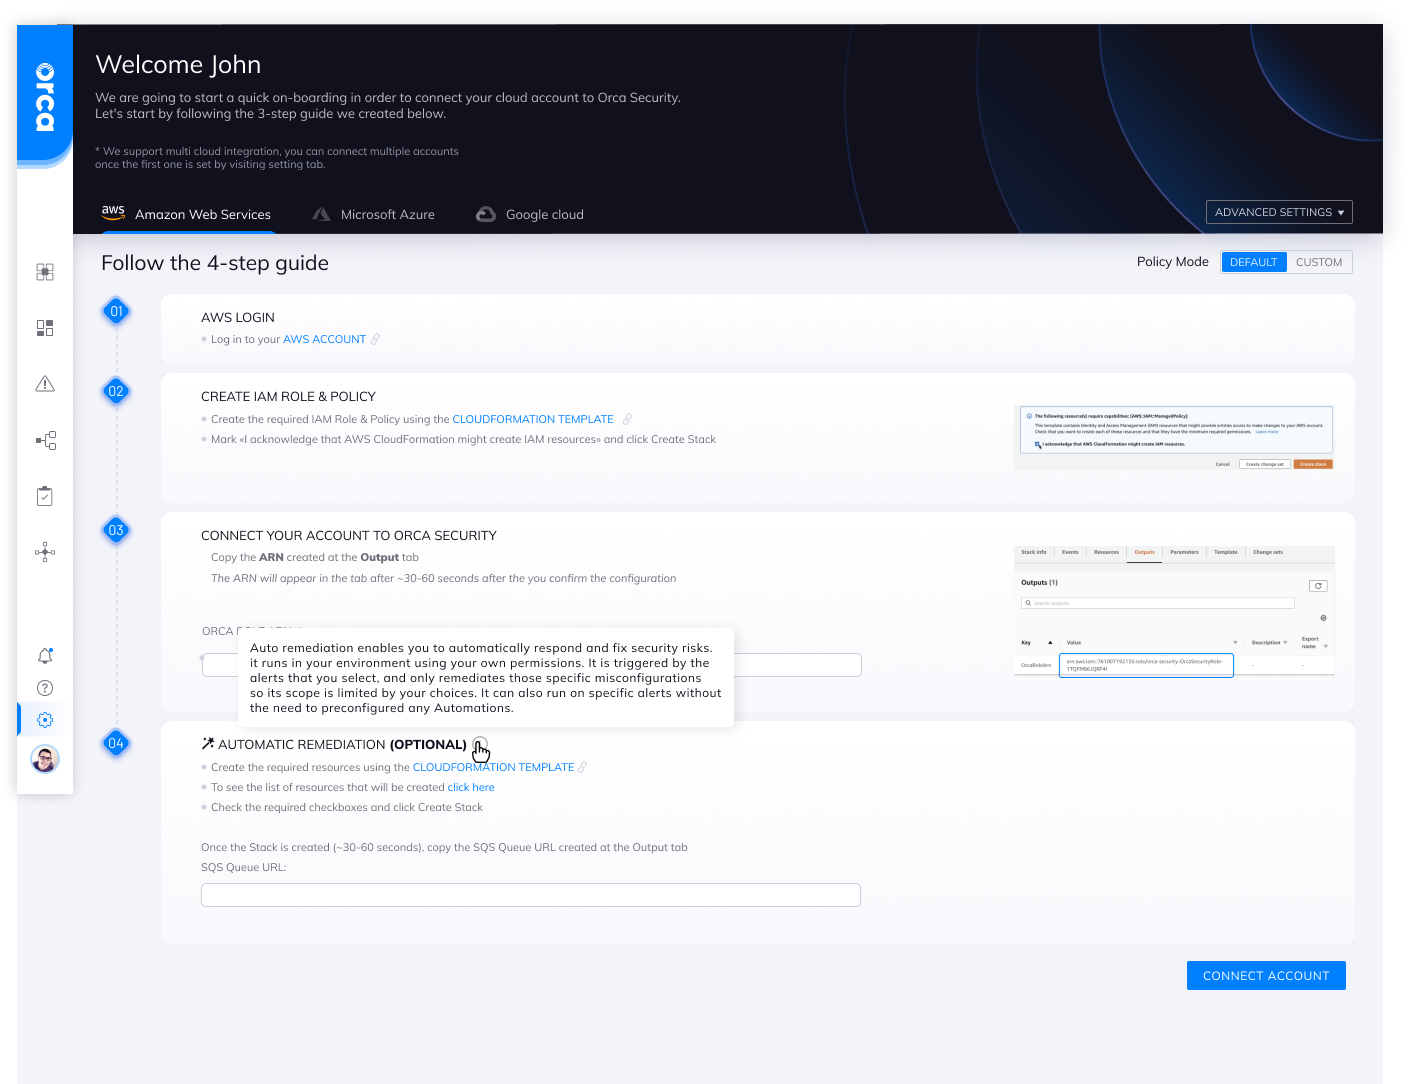Click the help question mark icon
1413x1084 pixels.
point(44,687)
